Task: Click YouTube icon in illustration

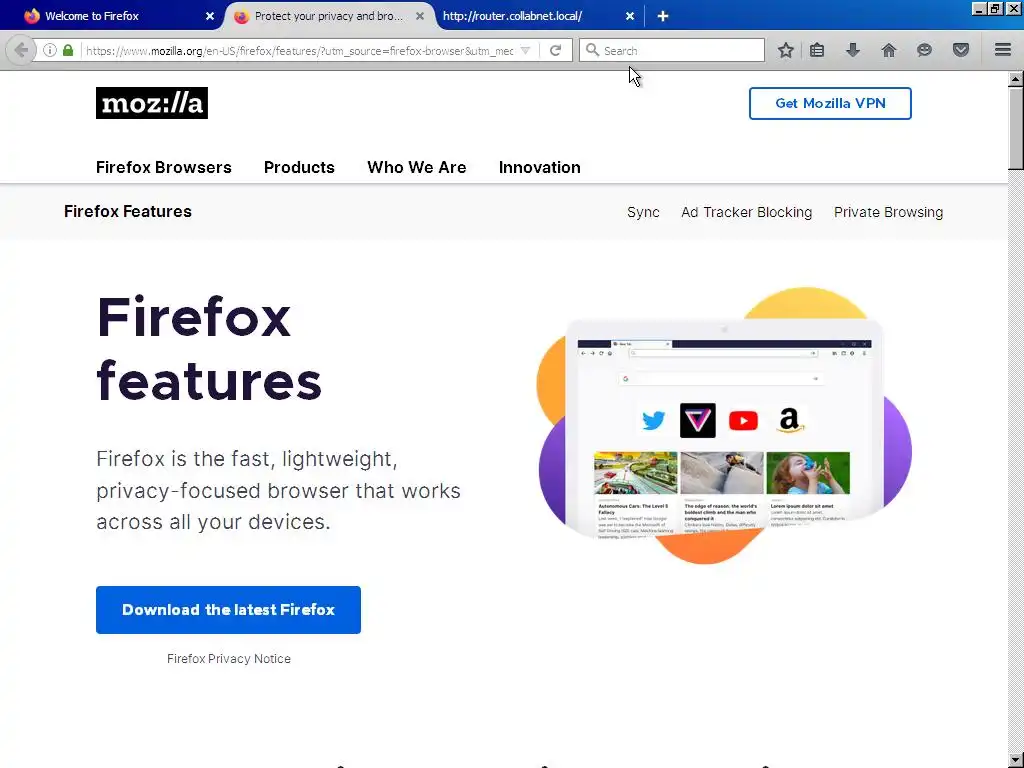Action: coord(743,421)
